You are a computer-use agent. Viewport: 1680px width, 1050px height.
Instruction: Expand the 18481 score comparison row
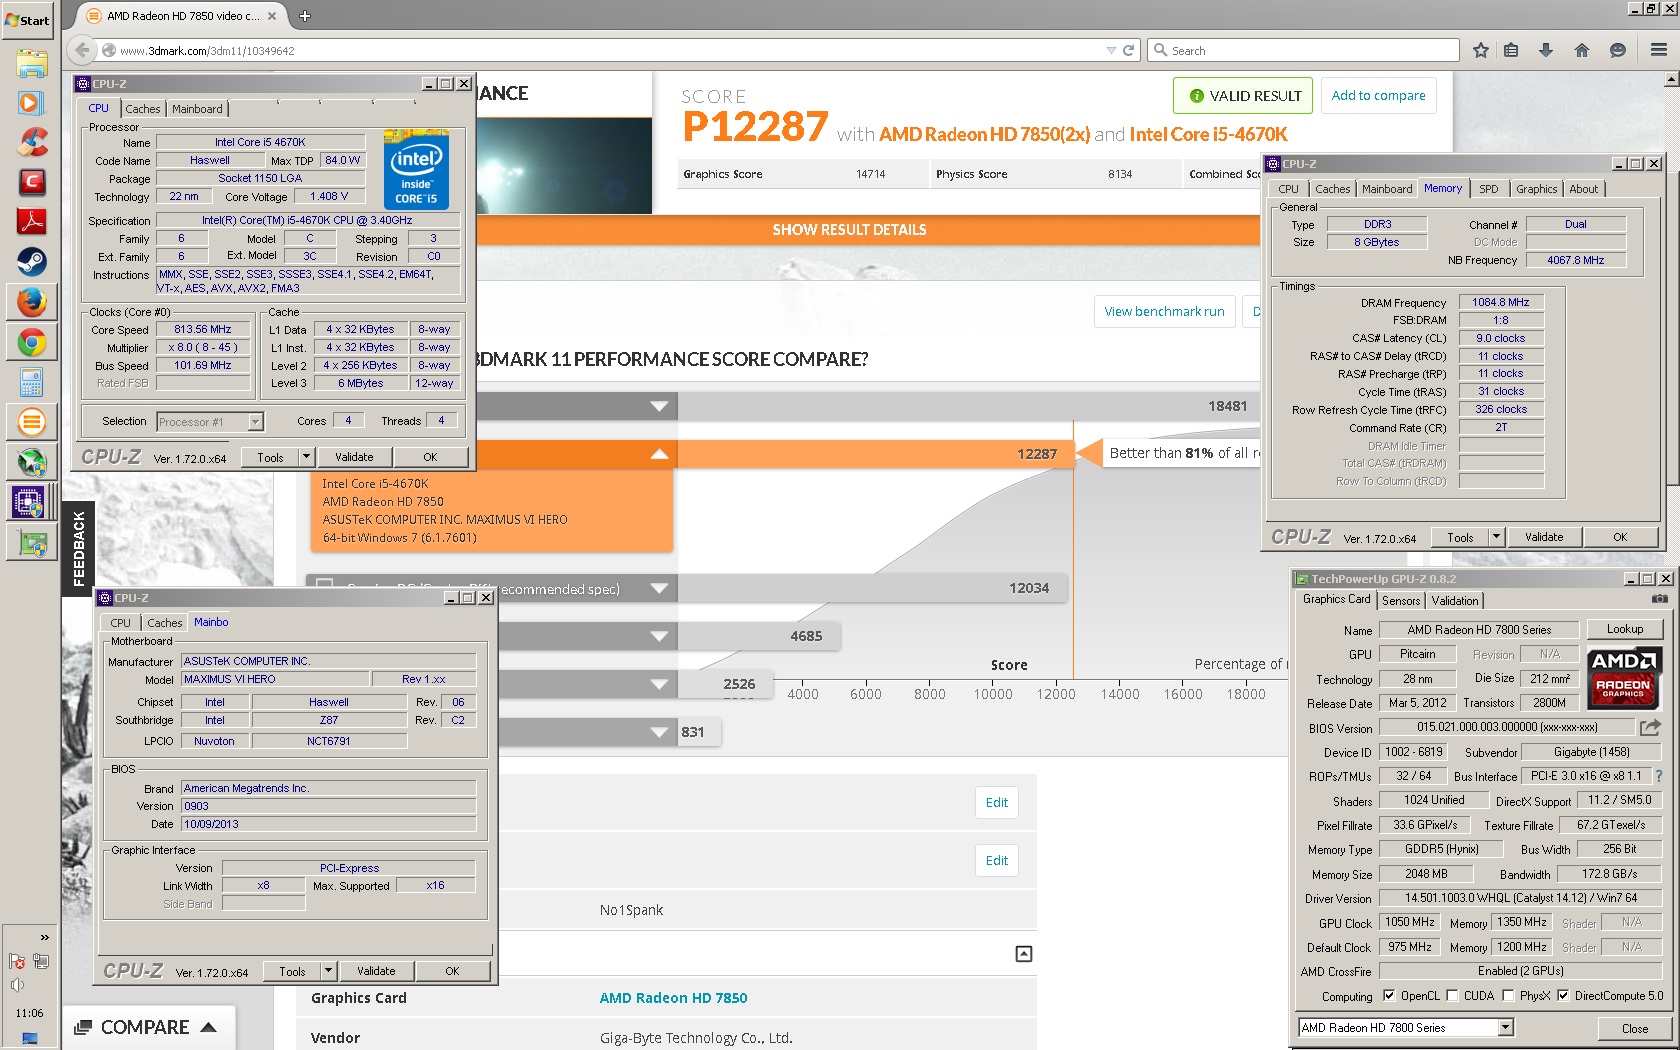tap(659, 406)
